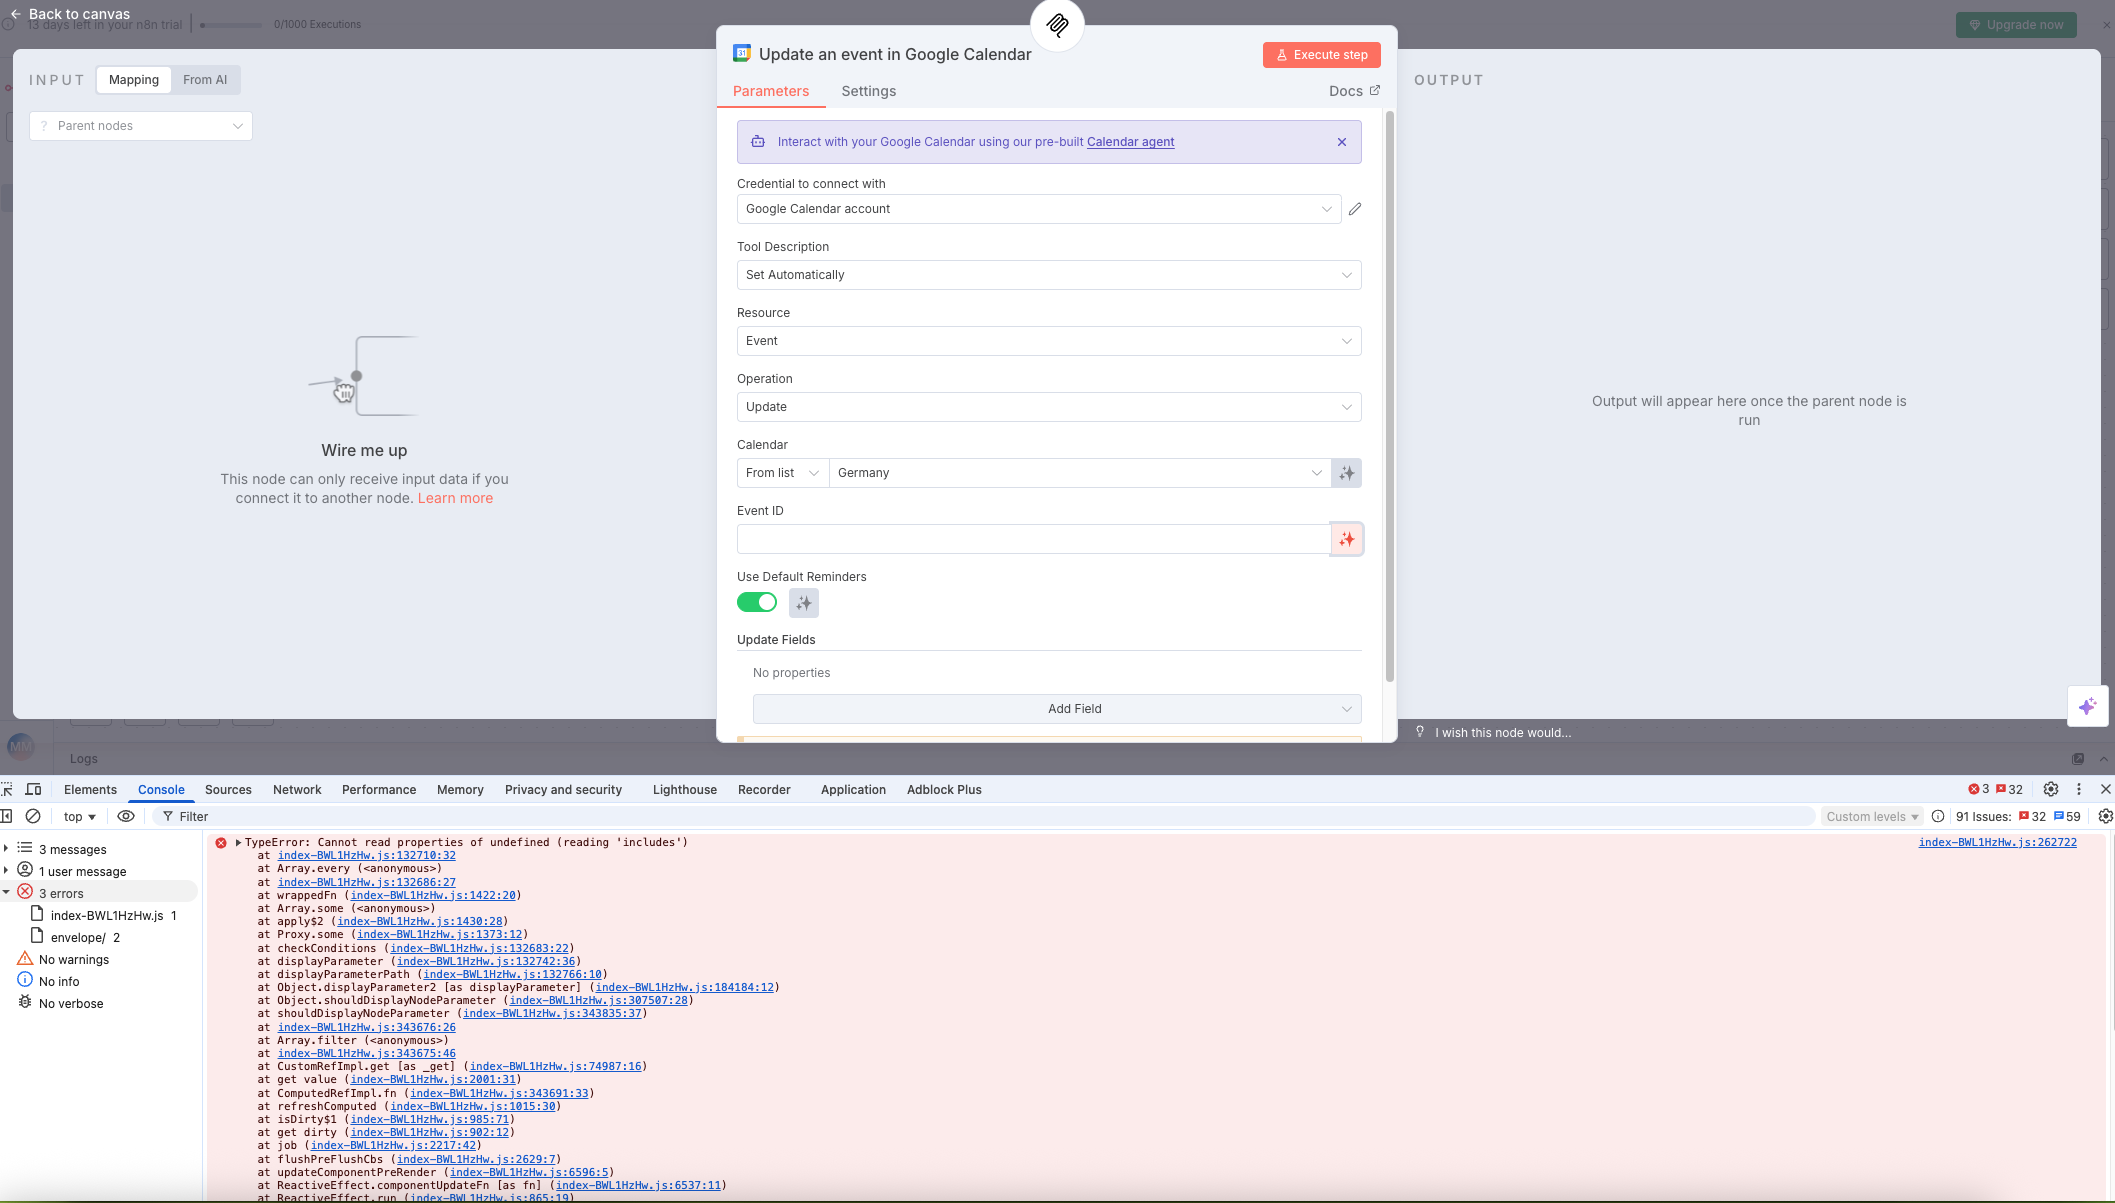Click the pencil icon to edit the credential

1355,209
